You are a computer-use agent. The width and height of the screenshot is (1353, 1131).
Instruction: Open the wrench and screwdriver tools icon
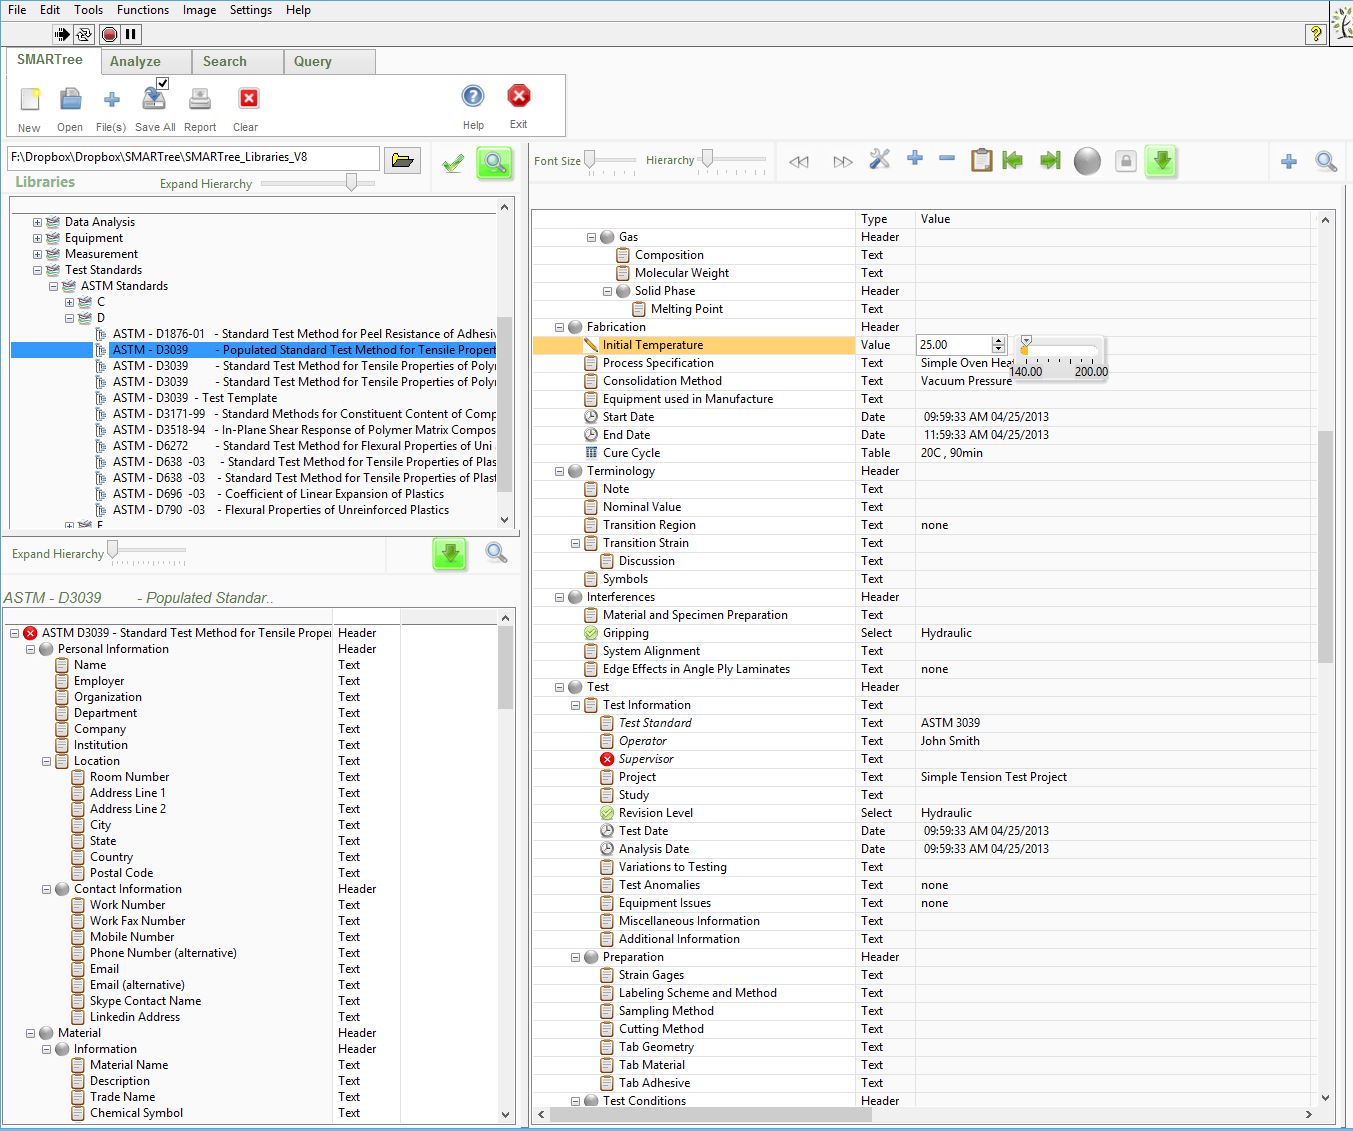click(880, 159)
